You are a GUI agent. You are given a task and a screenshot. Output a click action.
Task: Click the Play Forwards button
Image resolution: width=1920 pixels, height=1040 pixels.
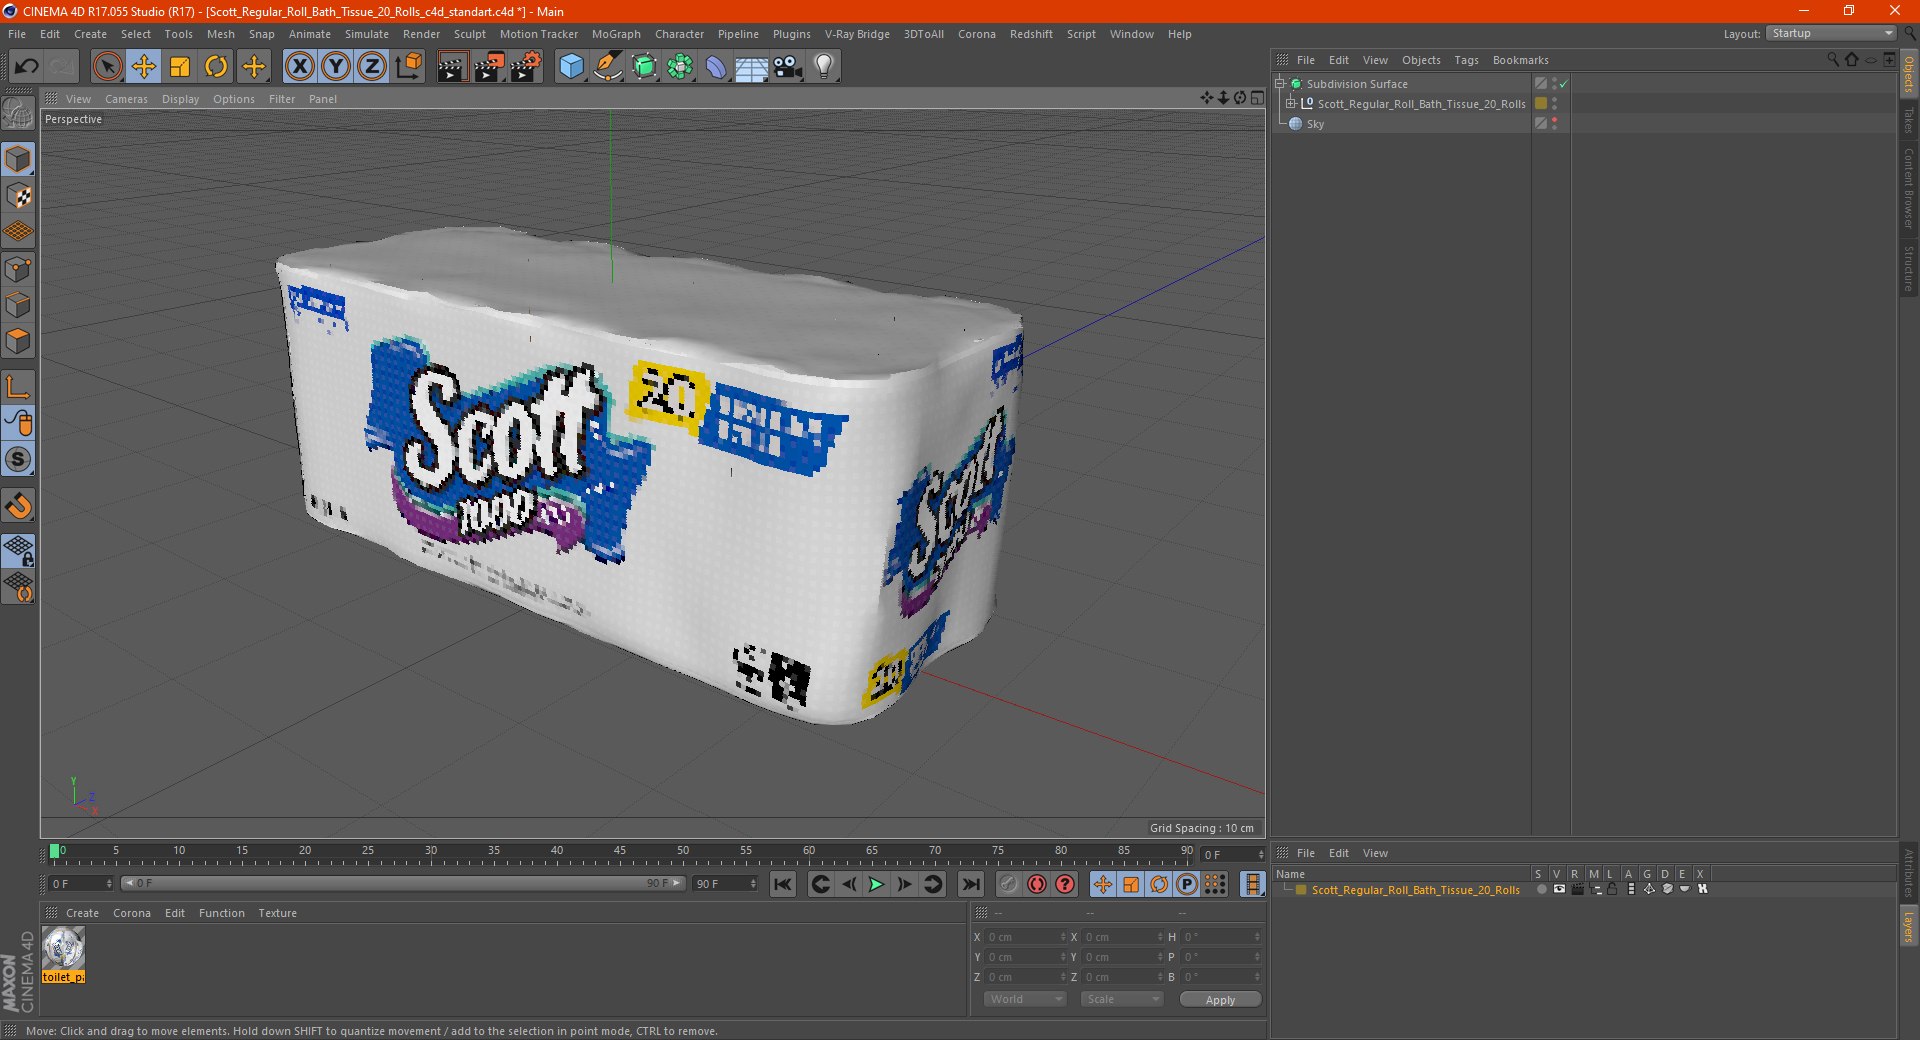(876, 884)
